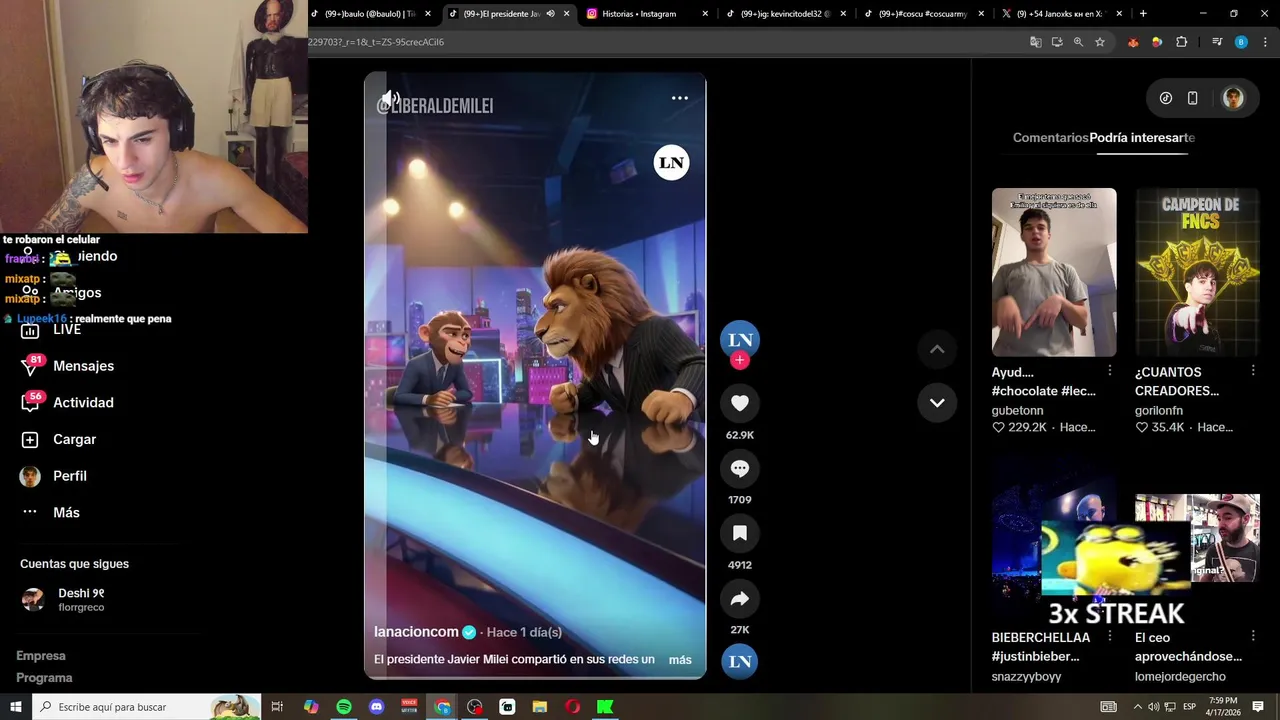Open the Windows Start menu

pos(16,707)
